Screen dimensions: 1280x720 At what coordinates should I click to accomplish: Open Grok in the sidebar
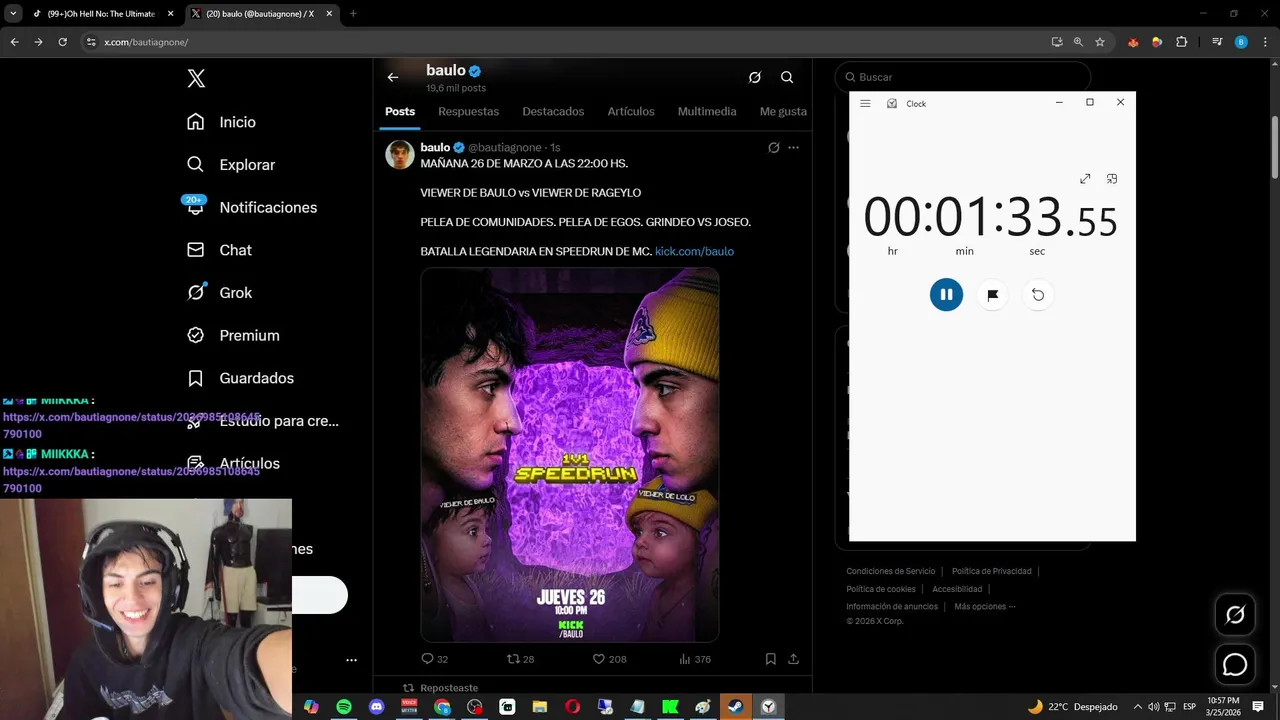coord(218,293)
